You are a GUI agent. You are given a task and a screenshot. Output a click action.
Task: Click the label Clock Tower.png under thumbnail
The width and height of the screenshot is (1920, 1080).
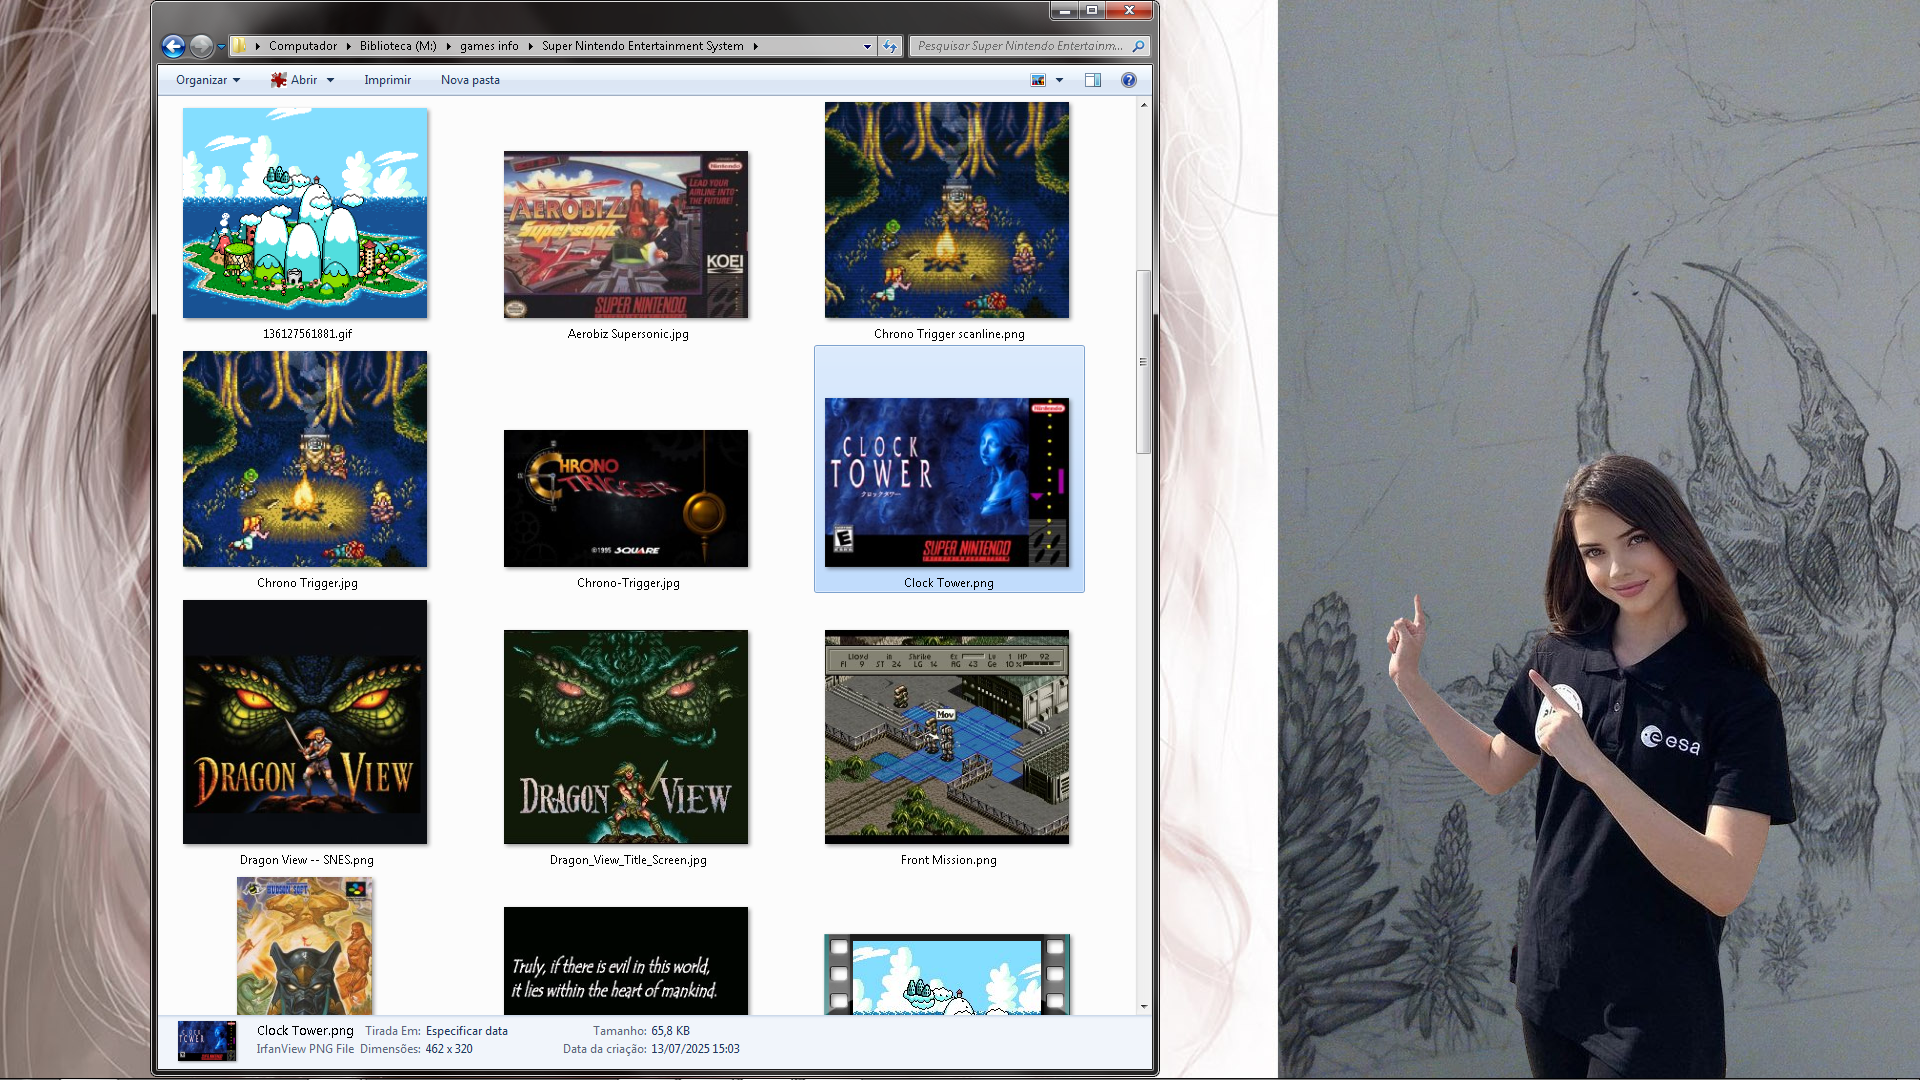point(949,583)
